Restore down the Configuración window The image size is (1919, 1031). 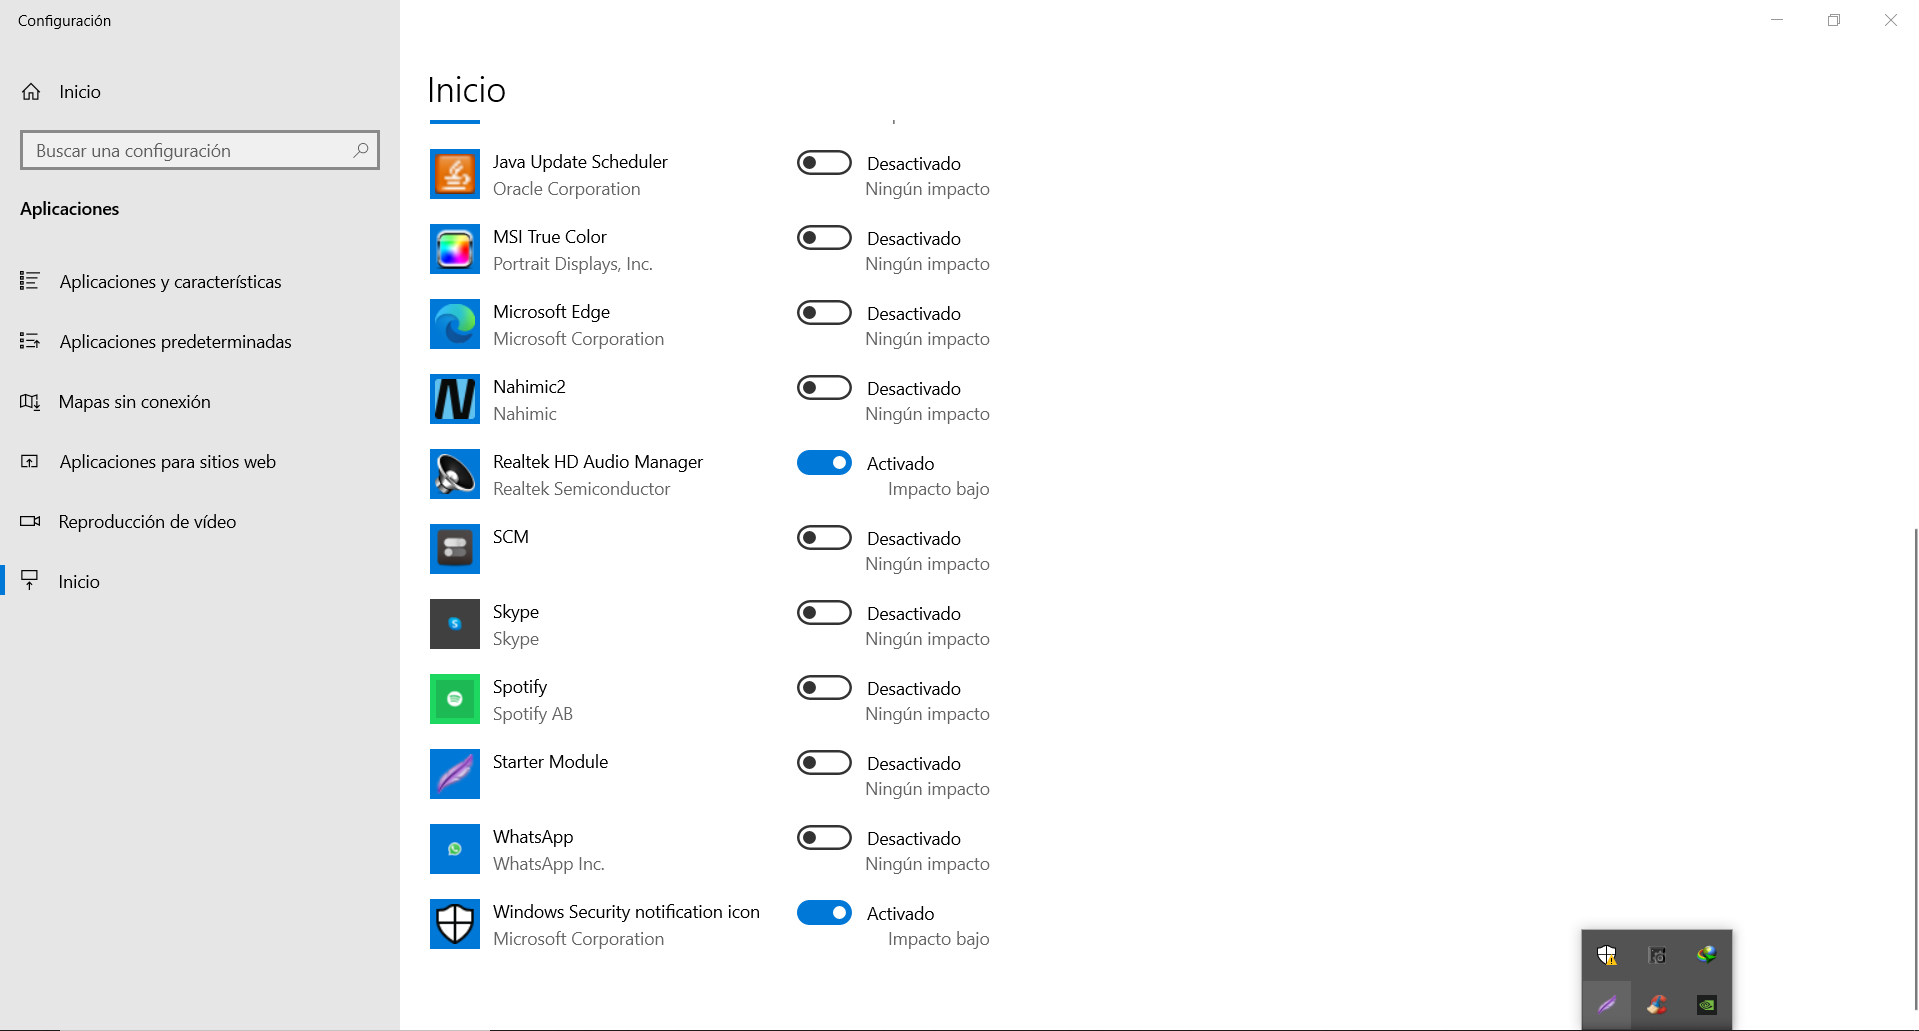(x=1834, y=20)
